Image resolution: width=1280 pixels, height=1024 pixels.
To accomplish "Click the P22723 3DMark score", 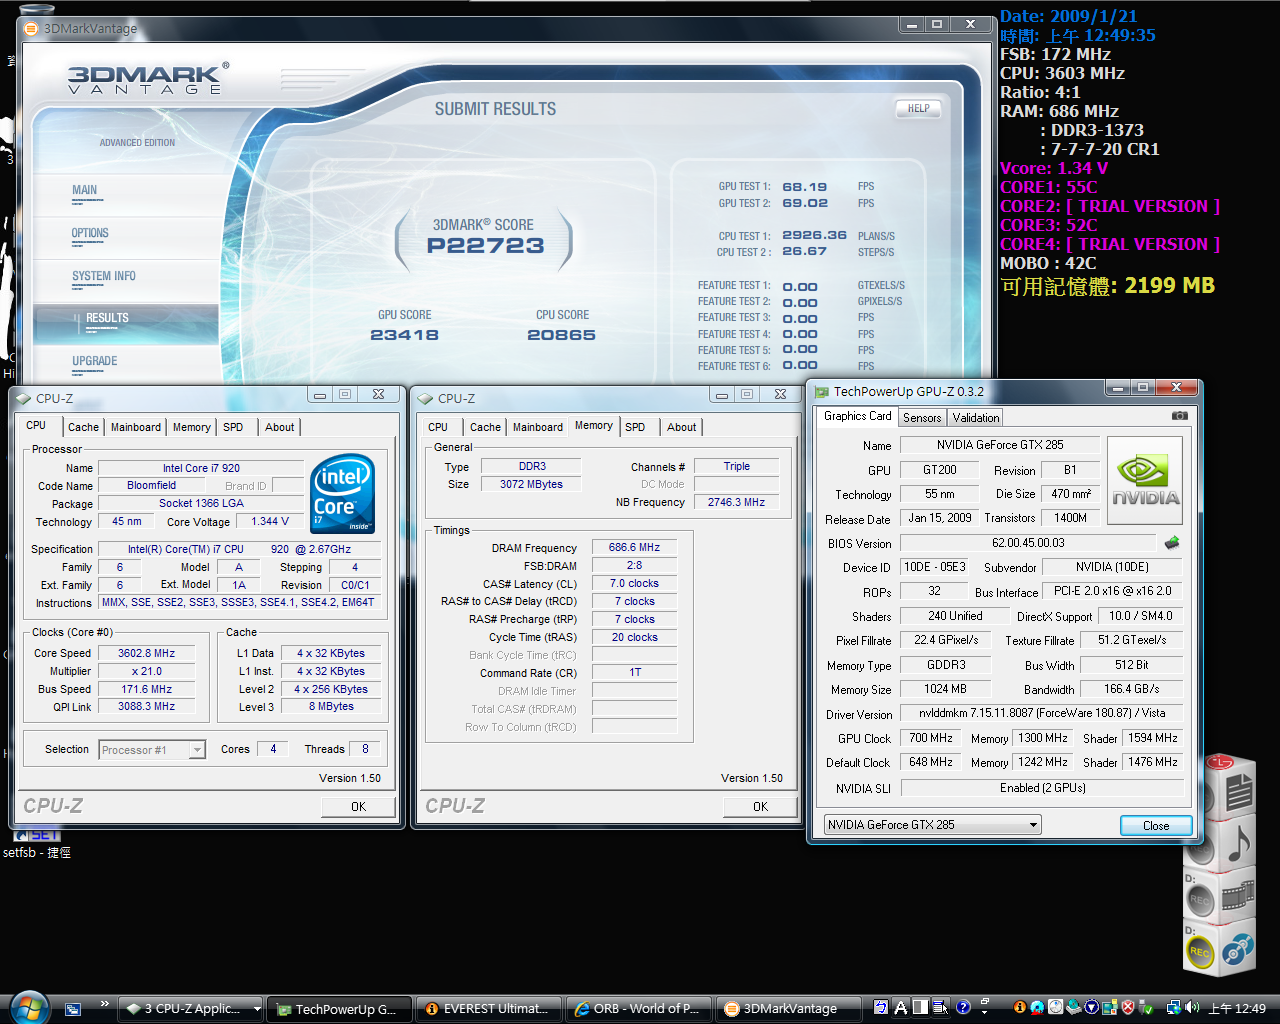I will coord(485,246).
